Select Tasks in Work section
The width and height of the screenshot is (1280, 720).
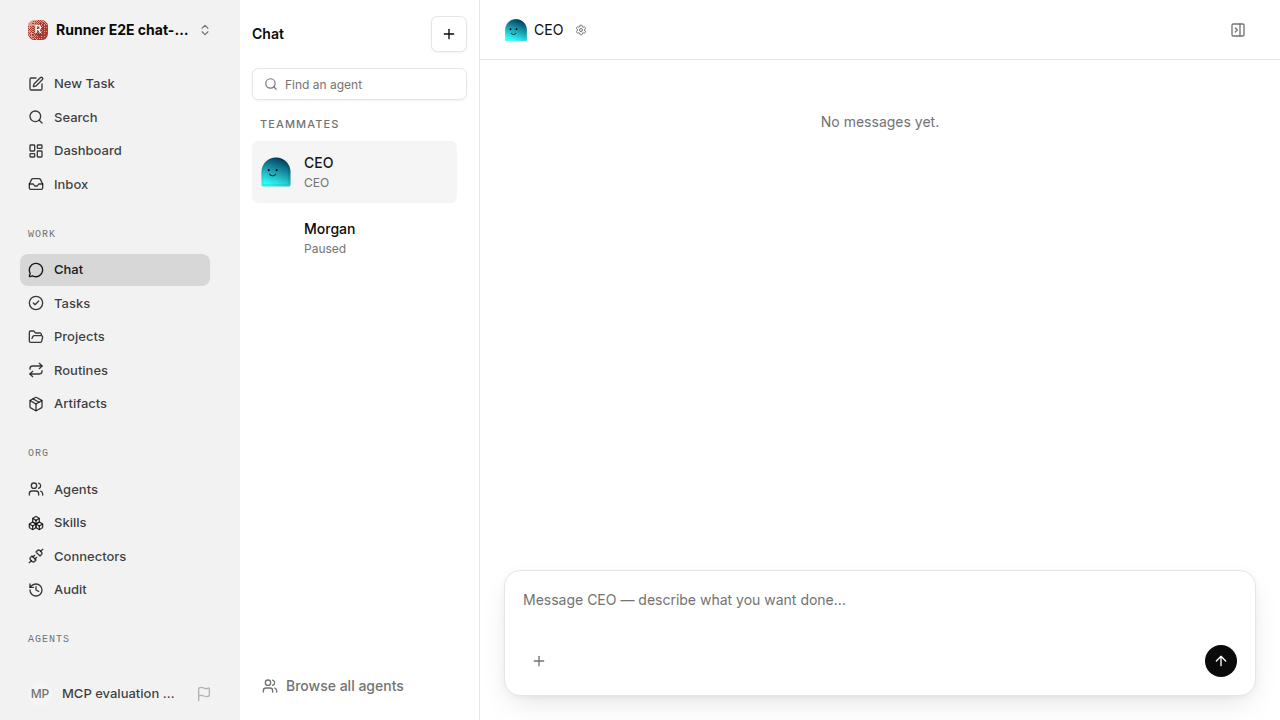tap(115, 303)
